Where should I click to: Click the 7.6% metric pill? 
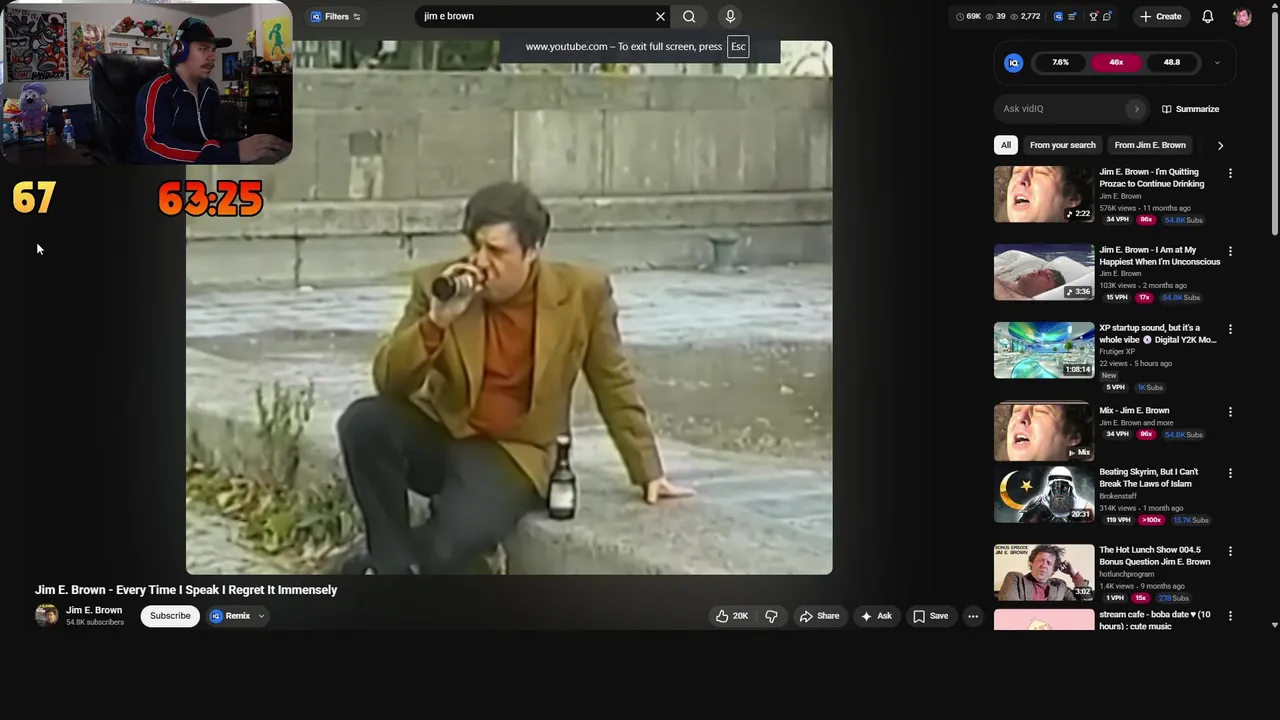(x=1060, y=62)
